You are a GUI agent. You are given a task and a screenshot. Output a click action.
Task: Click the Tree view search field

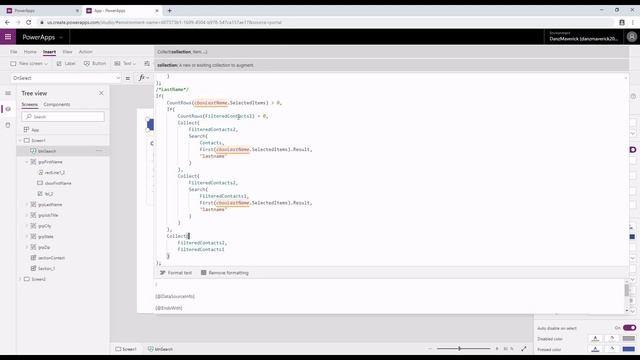click(63, 117)
